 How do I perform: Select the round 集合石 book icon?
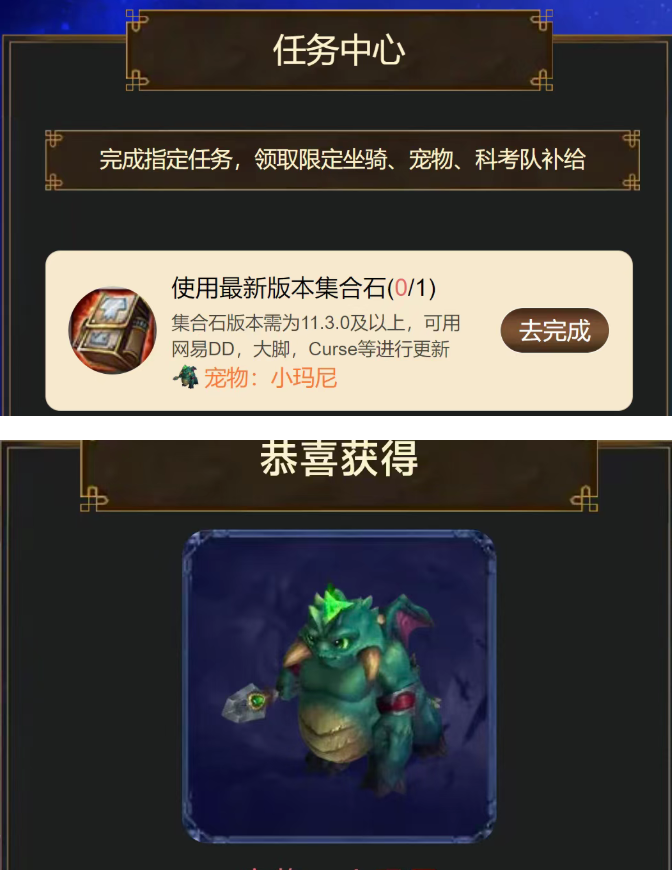click(112, 330)
